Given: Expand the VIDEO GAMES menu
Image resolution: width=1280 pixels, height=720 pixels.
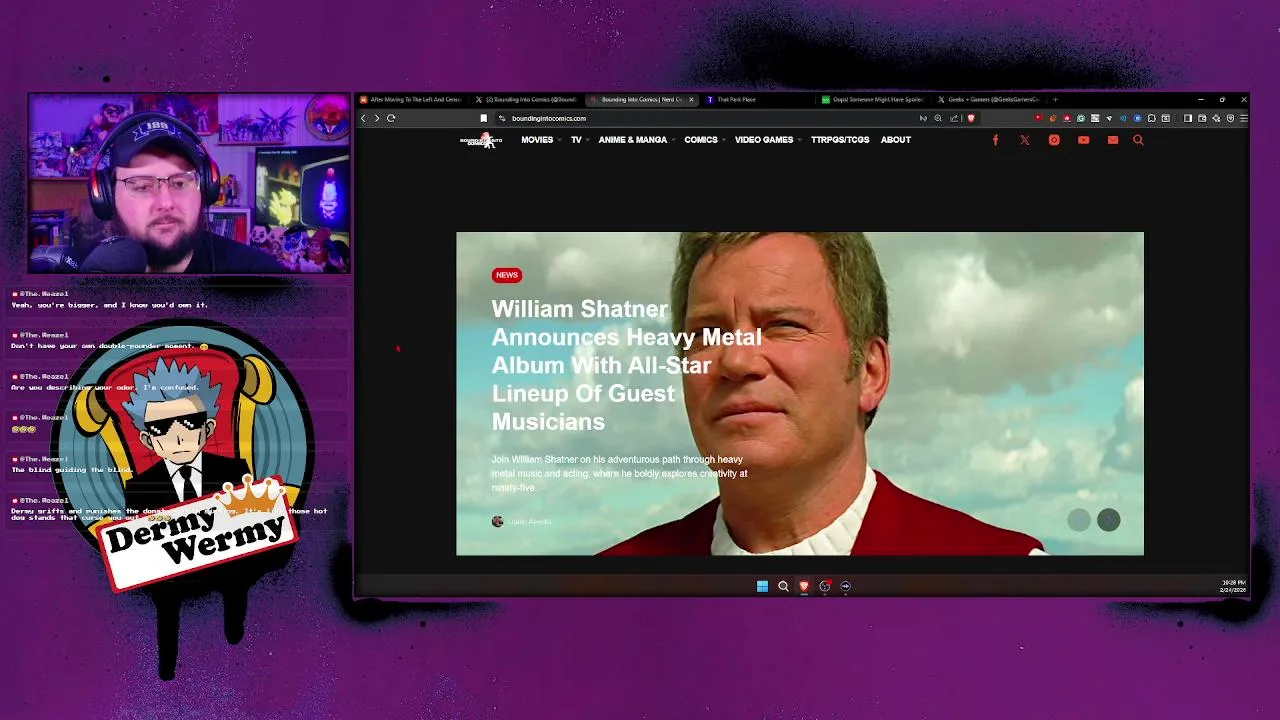Looking at the screenshot, I should coord(767,140).
